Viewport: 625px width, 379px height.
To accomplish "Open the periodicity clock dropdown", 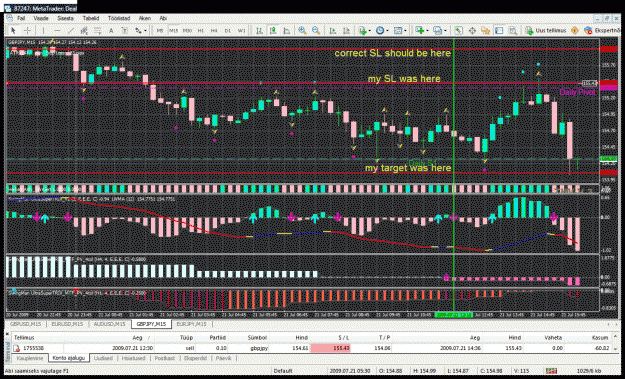I will point(382,31).
